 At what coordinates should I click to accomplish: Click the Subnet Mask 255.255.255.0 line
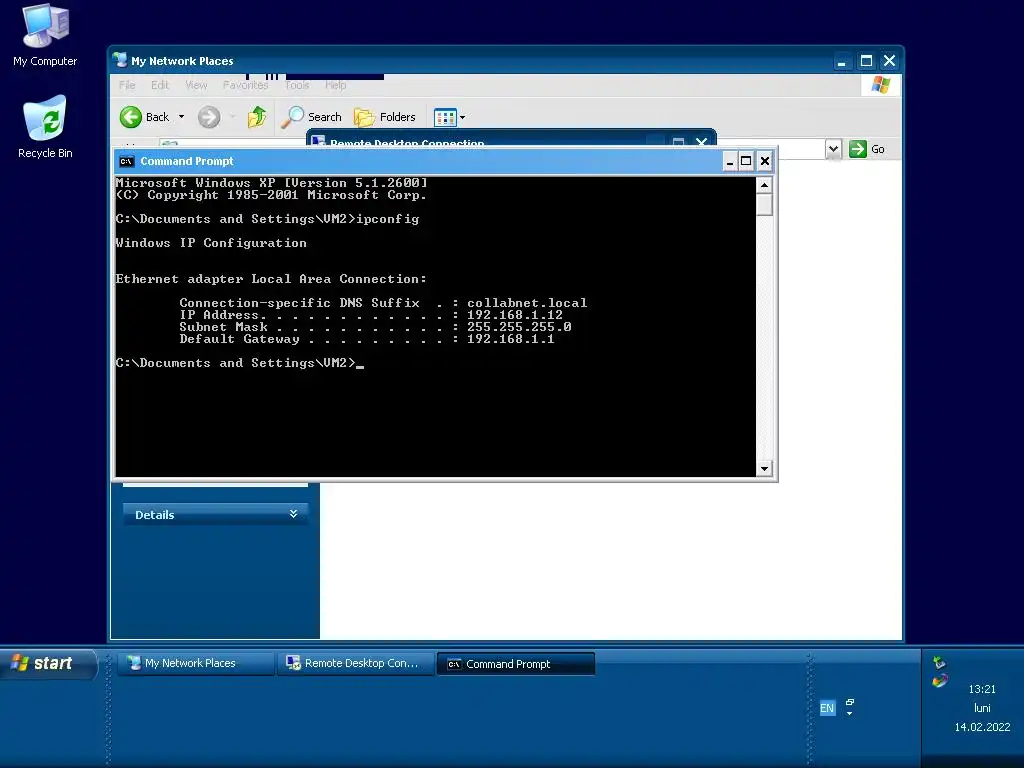pos(376,327)
